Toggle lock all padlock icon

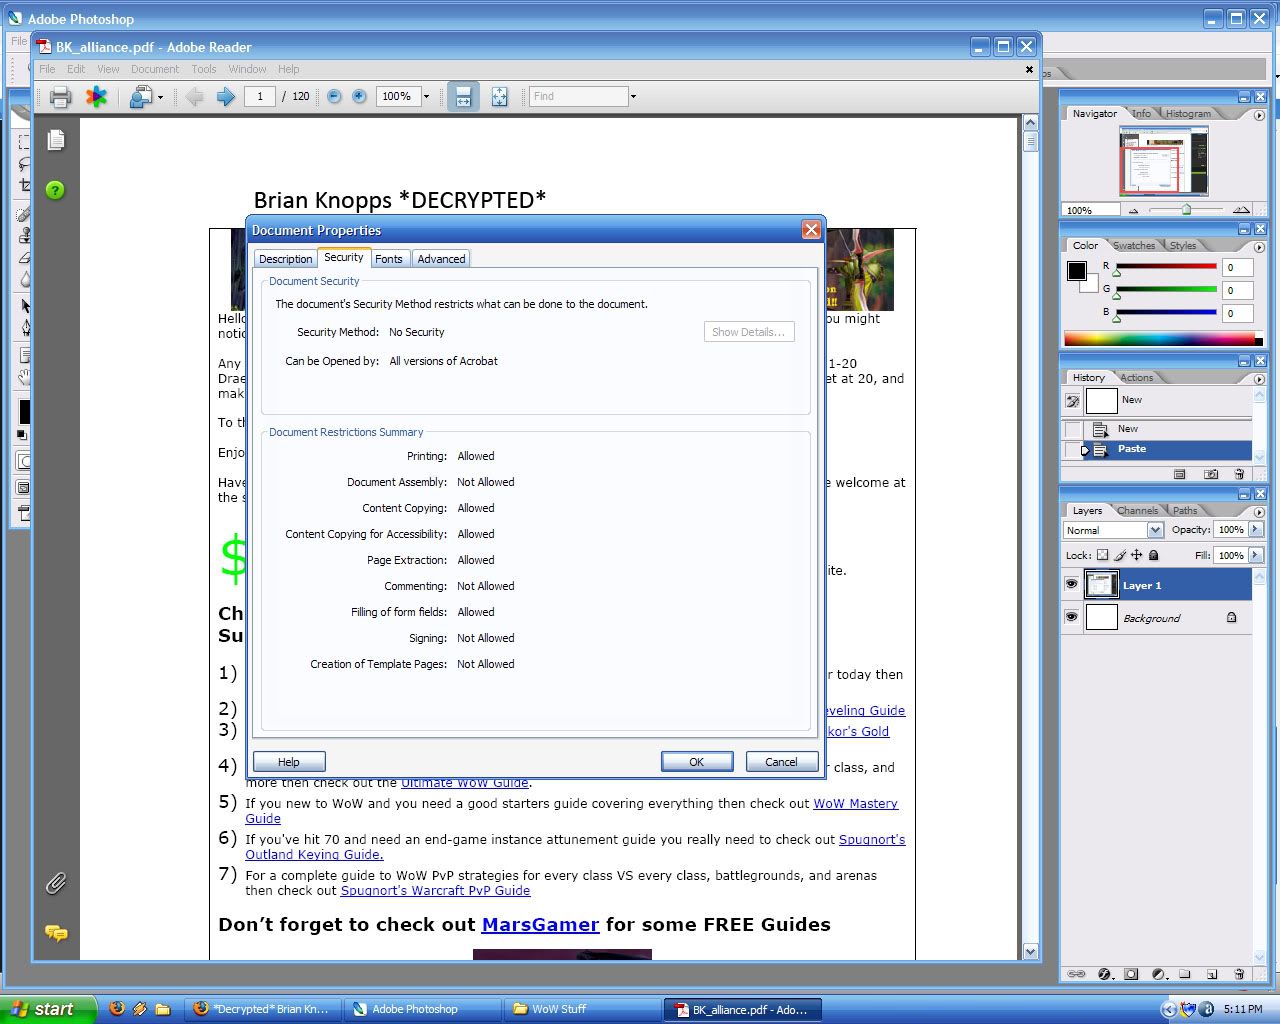(x=1153, y=555)
